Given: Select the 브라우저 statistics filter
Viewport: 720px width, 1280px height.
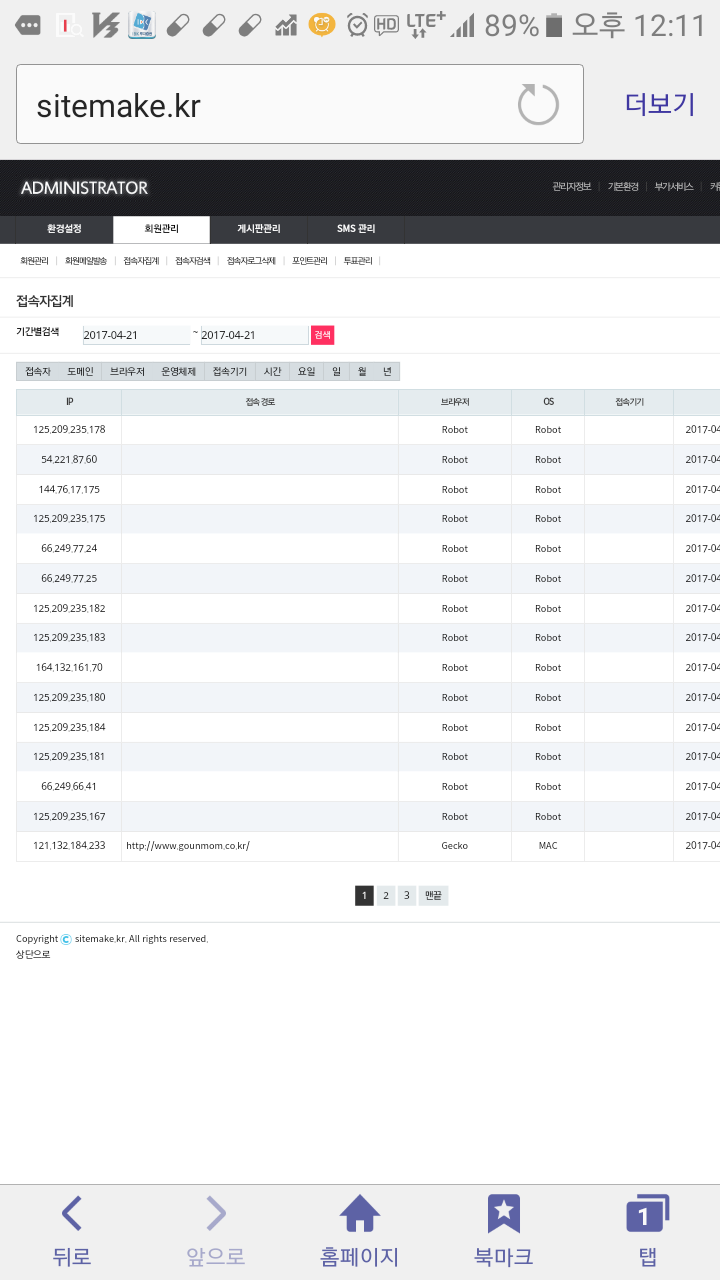Looking at the screenshot, I should pos(127,372).
